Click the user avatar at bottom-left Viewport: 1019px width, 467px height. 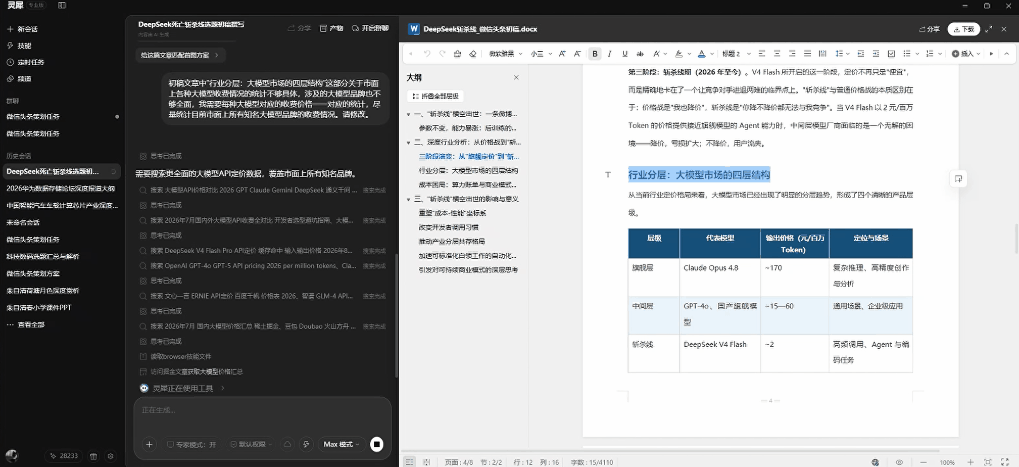point(11,455)
